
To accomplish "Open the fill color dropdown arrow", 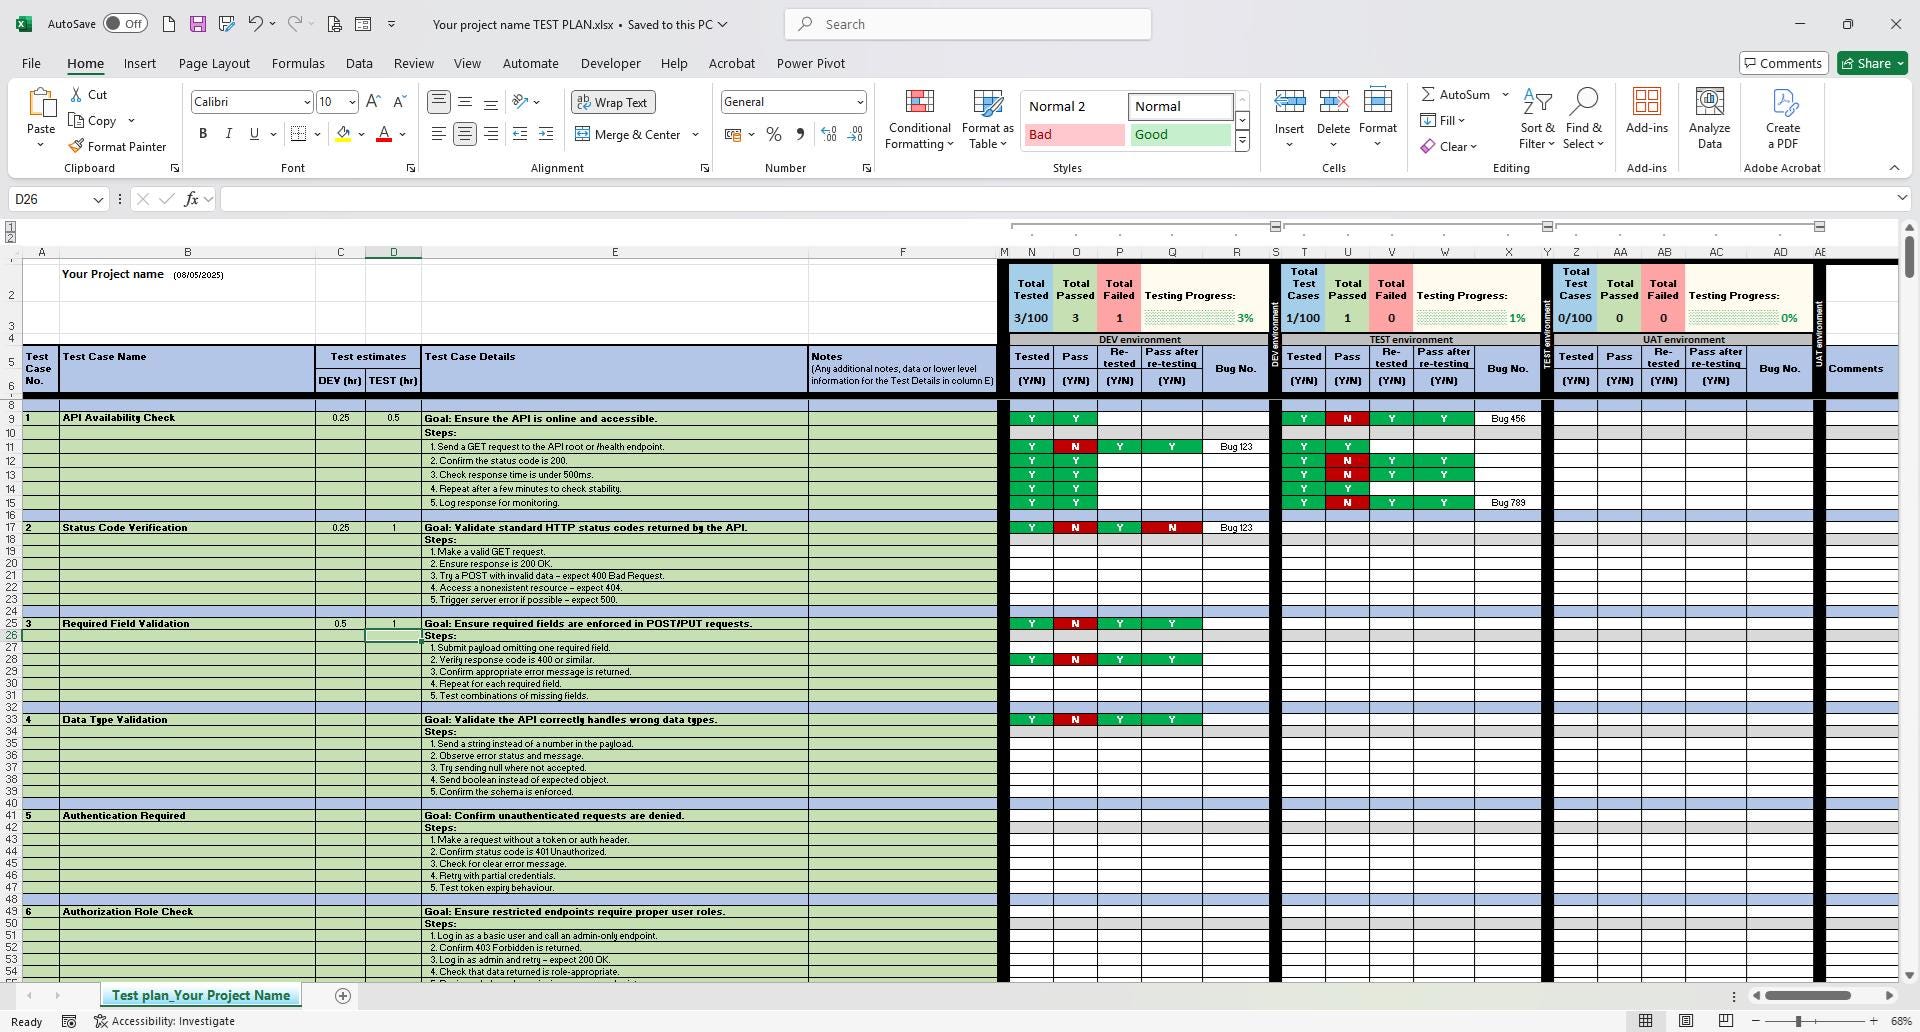I will pyautogui.click(x=361, y=134).
